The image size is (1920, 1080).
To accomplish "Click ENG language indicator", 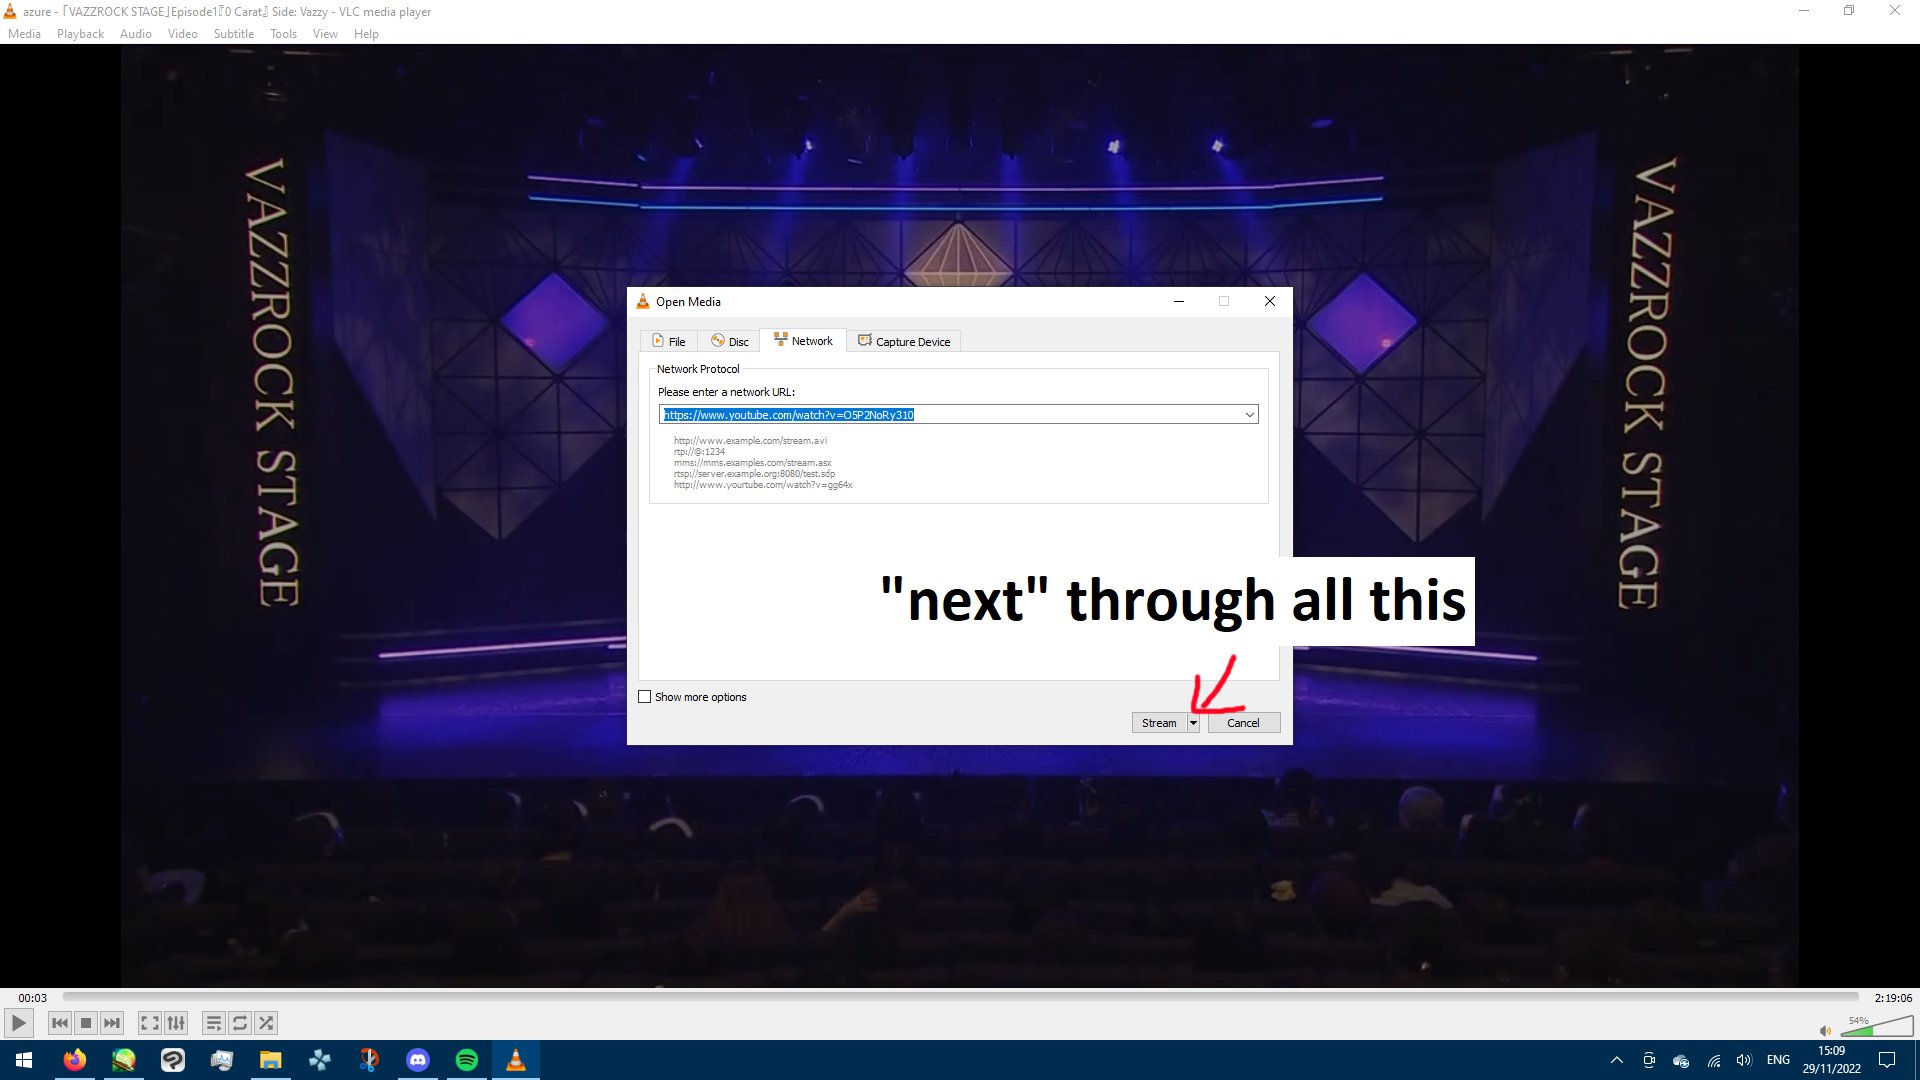I will tap(1778, 1060).
